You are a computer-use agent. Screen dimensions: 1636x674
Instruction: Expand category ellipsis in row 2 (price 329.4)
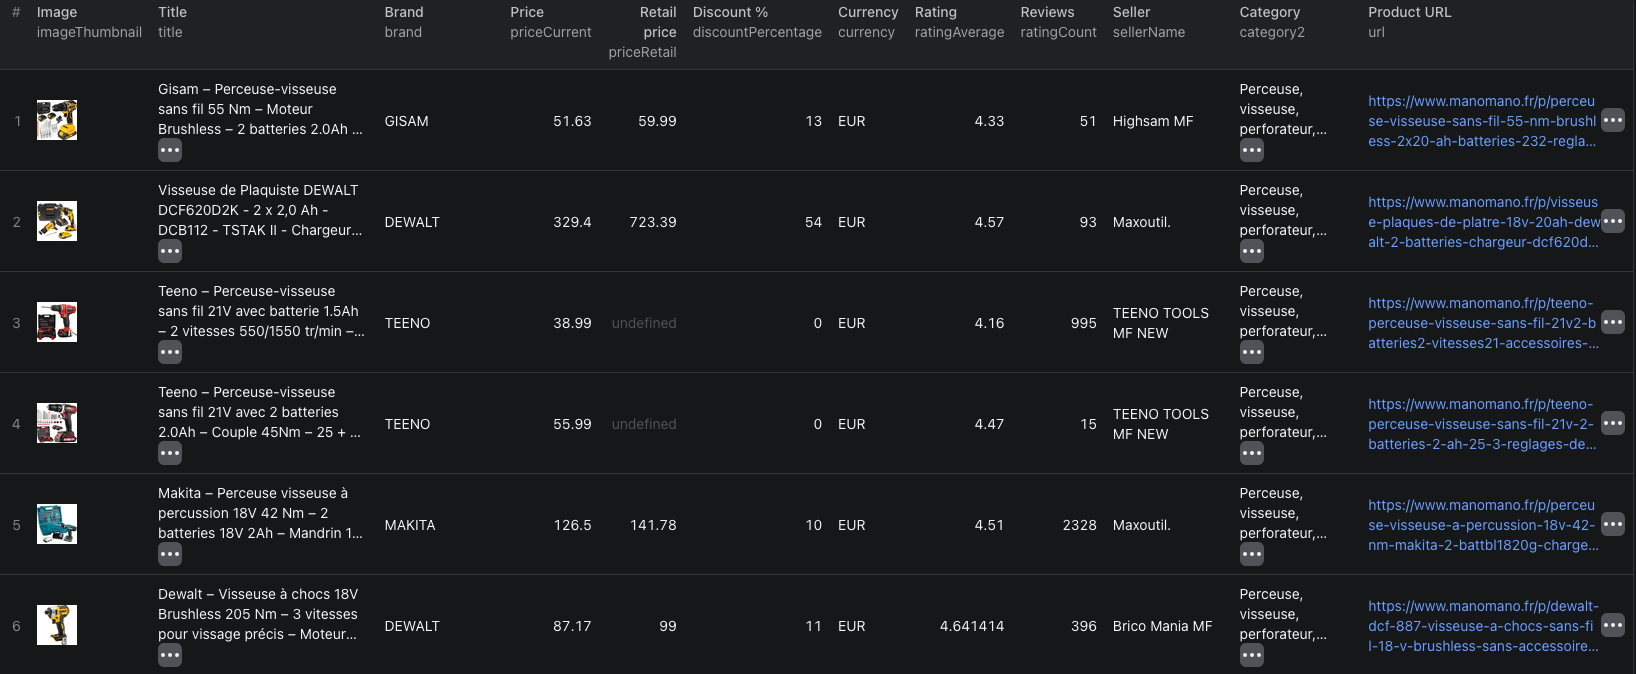point(1252,252)
